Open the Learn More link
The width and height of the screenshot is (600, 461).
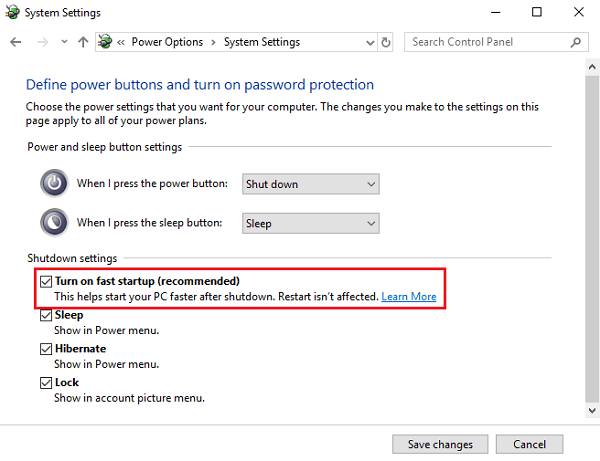[x=409, y=297]
